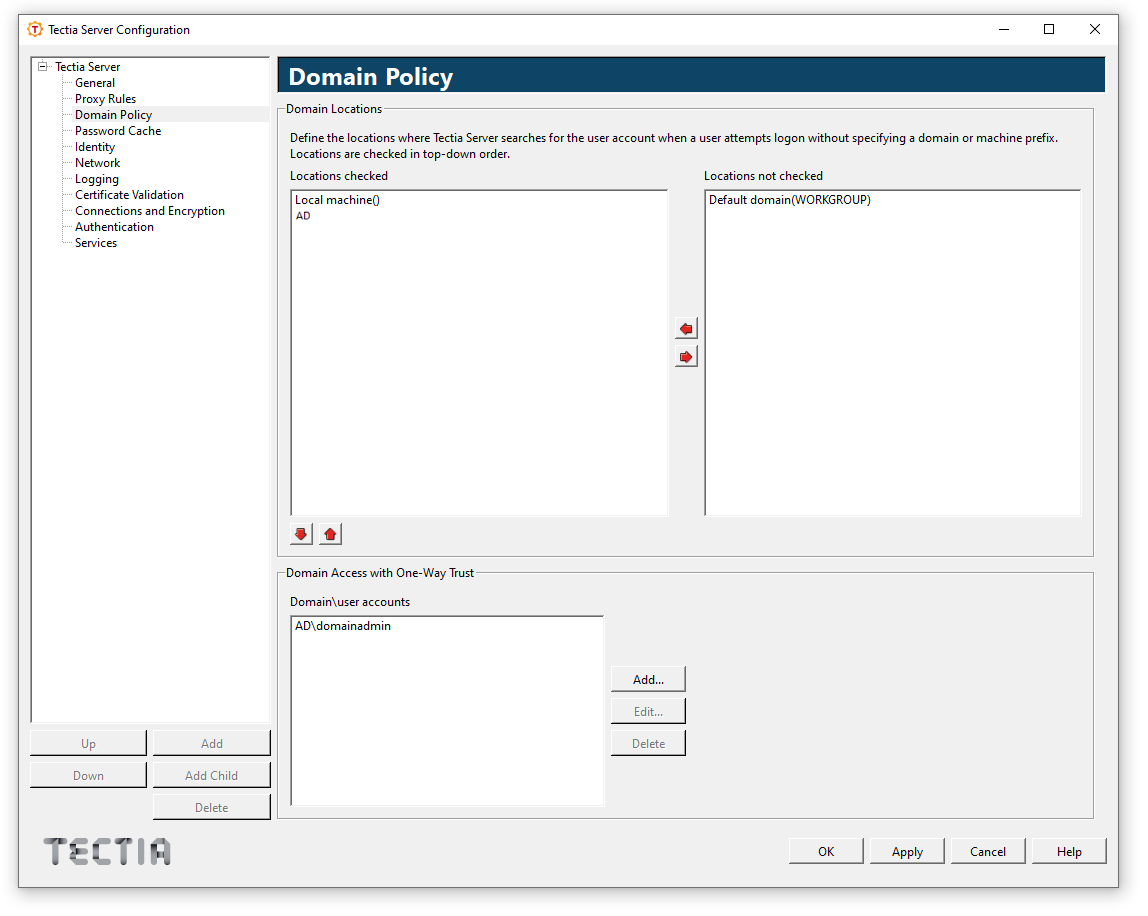
Task: Open the General settings page
Action: 95,83
